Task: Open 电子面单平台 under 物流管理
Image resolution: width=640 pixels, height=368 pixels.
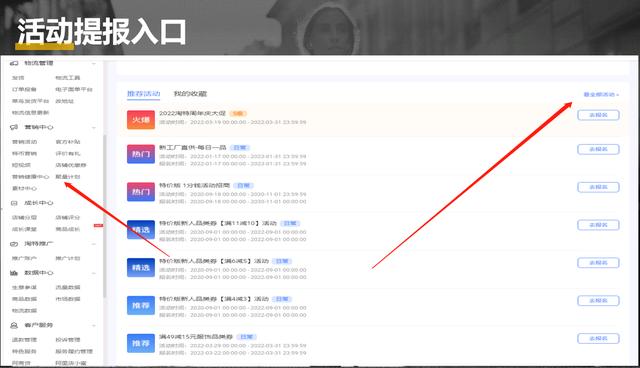Action: [74, 89]
